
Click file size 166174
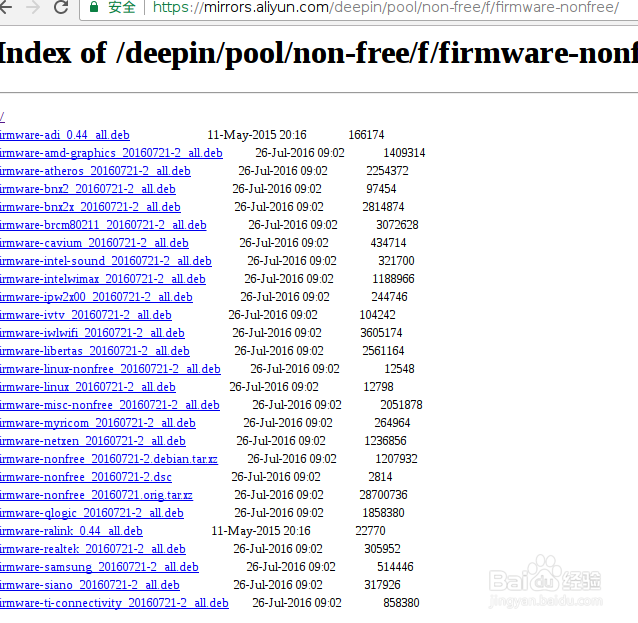[x=366, y=135]
